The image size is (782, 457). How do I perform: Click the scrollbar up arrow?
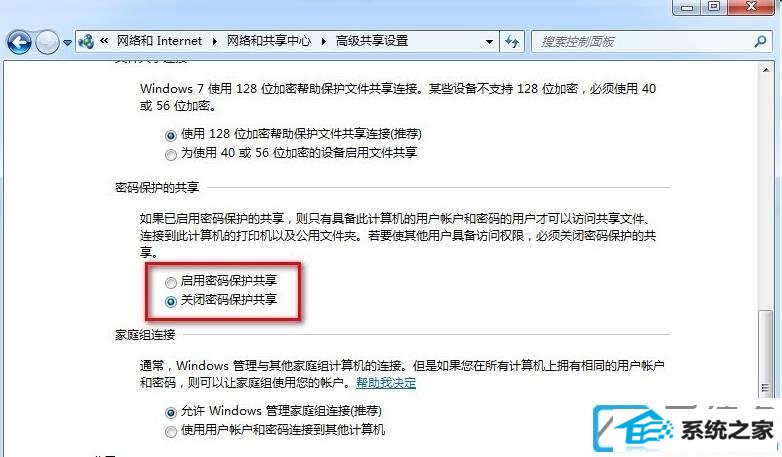click(x=766, y=70)
